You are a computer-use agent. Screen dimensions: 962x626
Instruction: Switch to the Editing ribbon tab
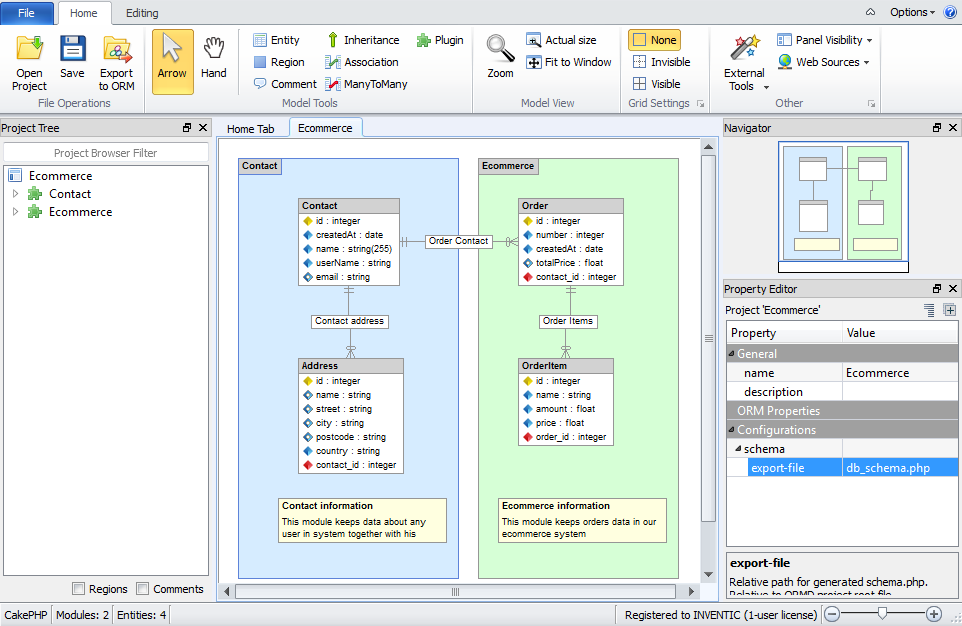tap(142, 13)
